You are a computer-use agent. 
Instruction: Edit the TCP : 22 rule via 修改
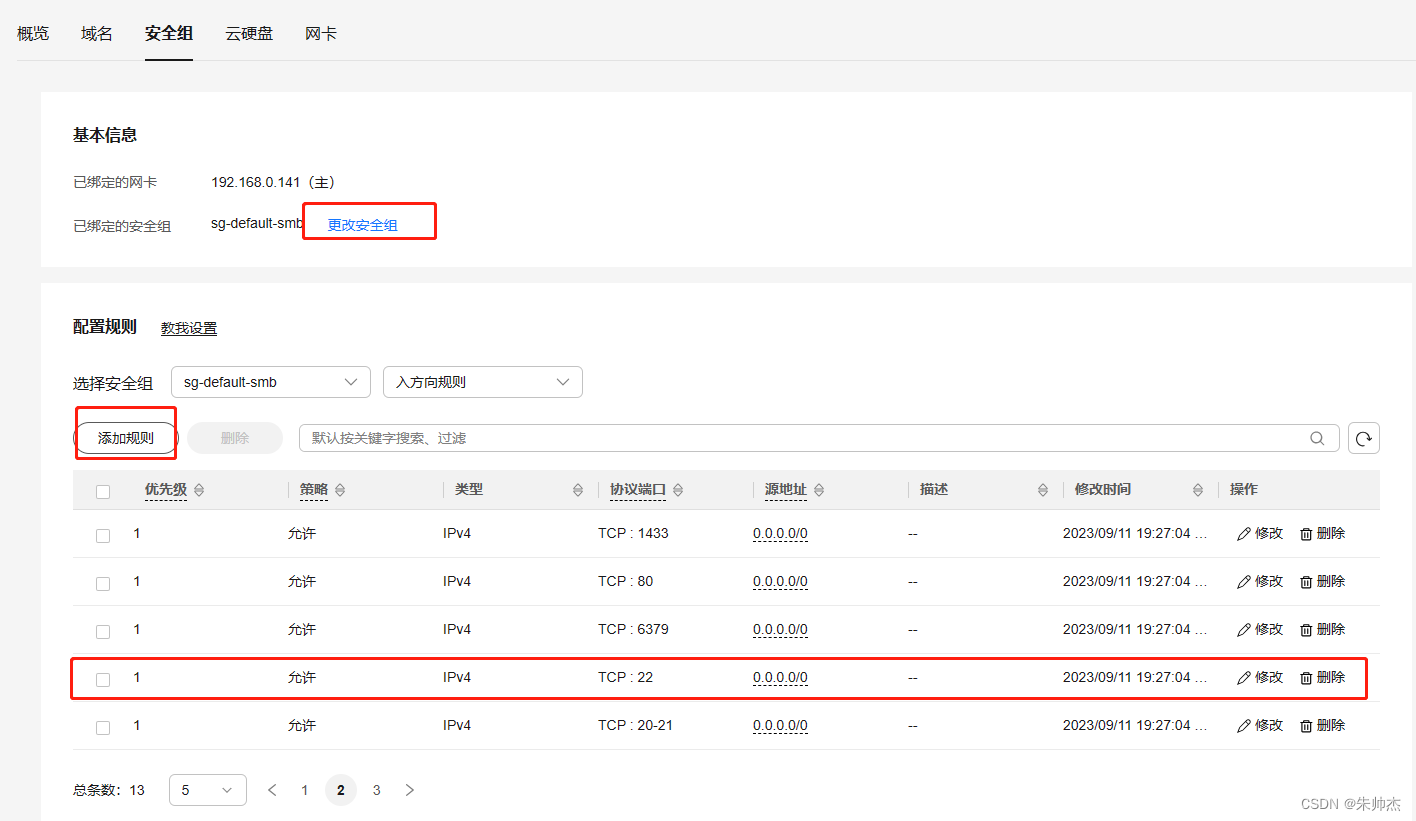[x=1260, y=678]
